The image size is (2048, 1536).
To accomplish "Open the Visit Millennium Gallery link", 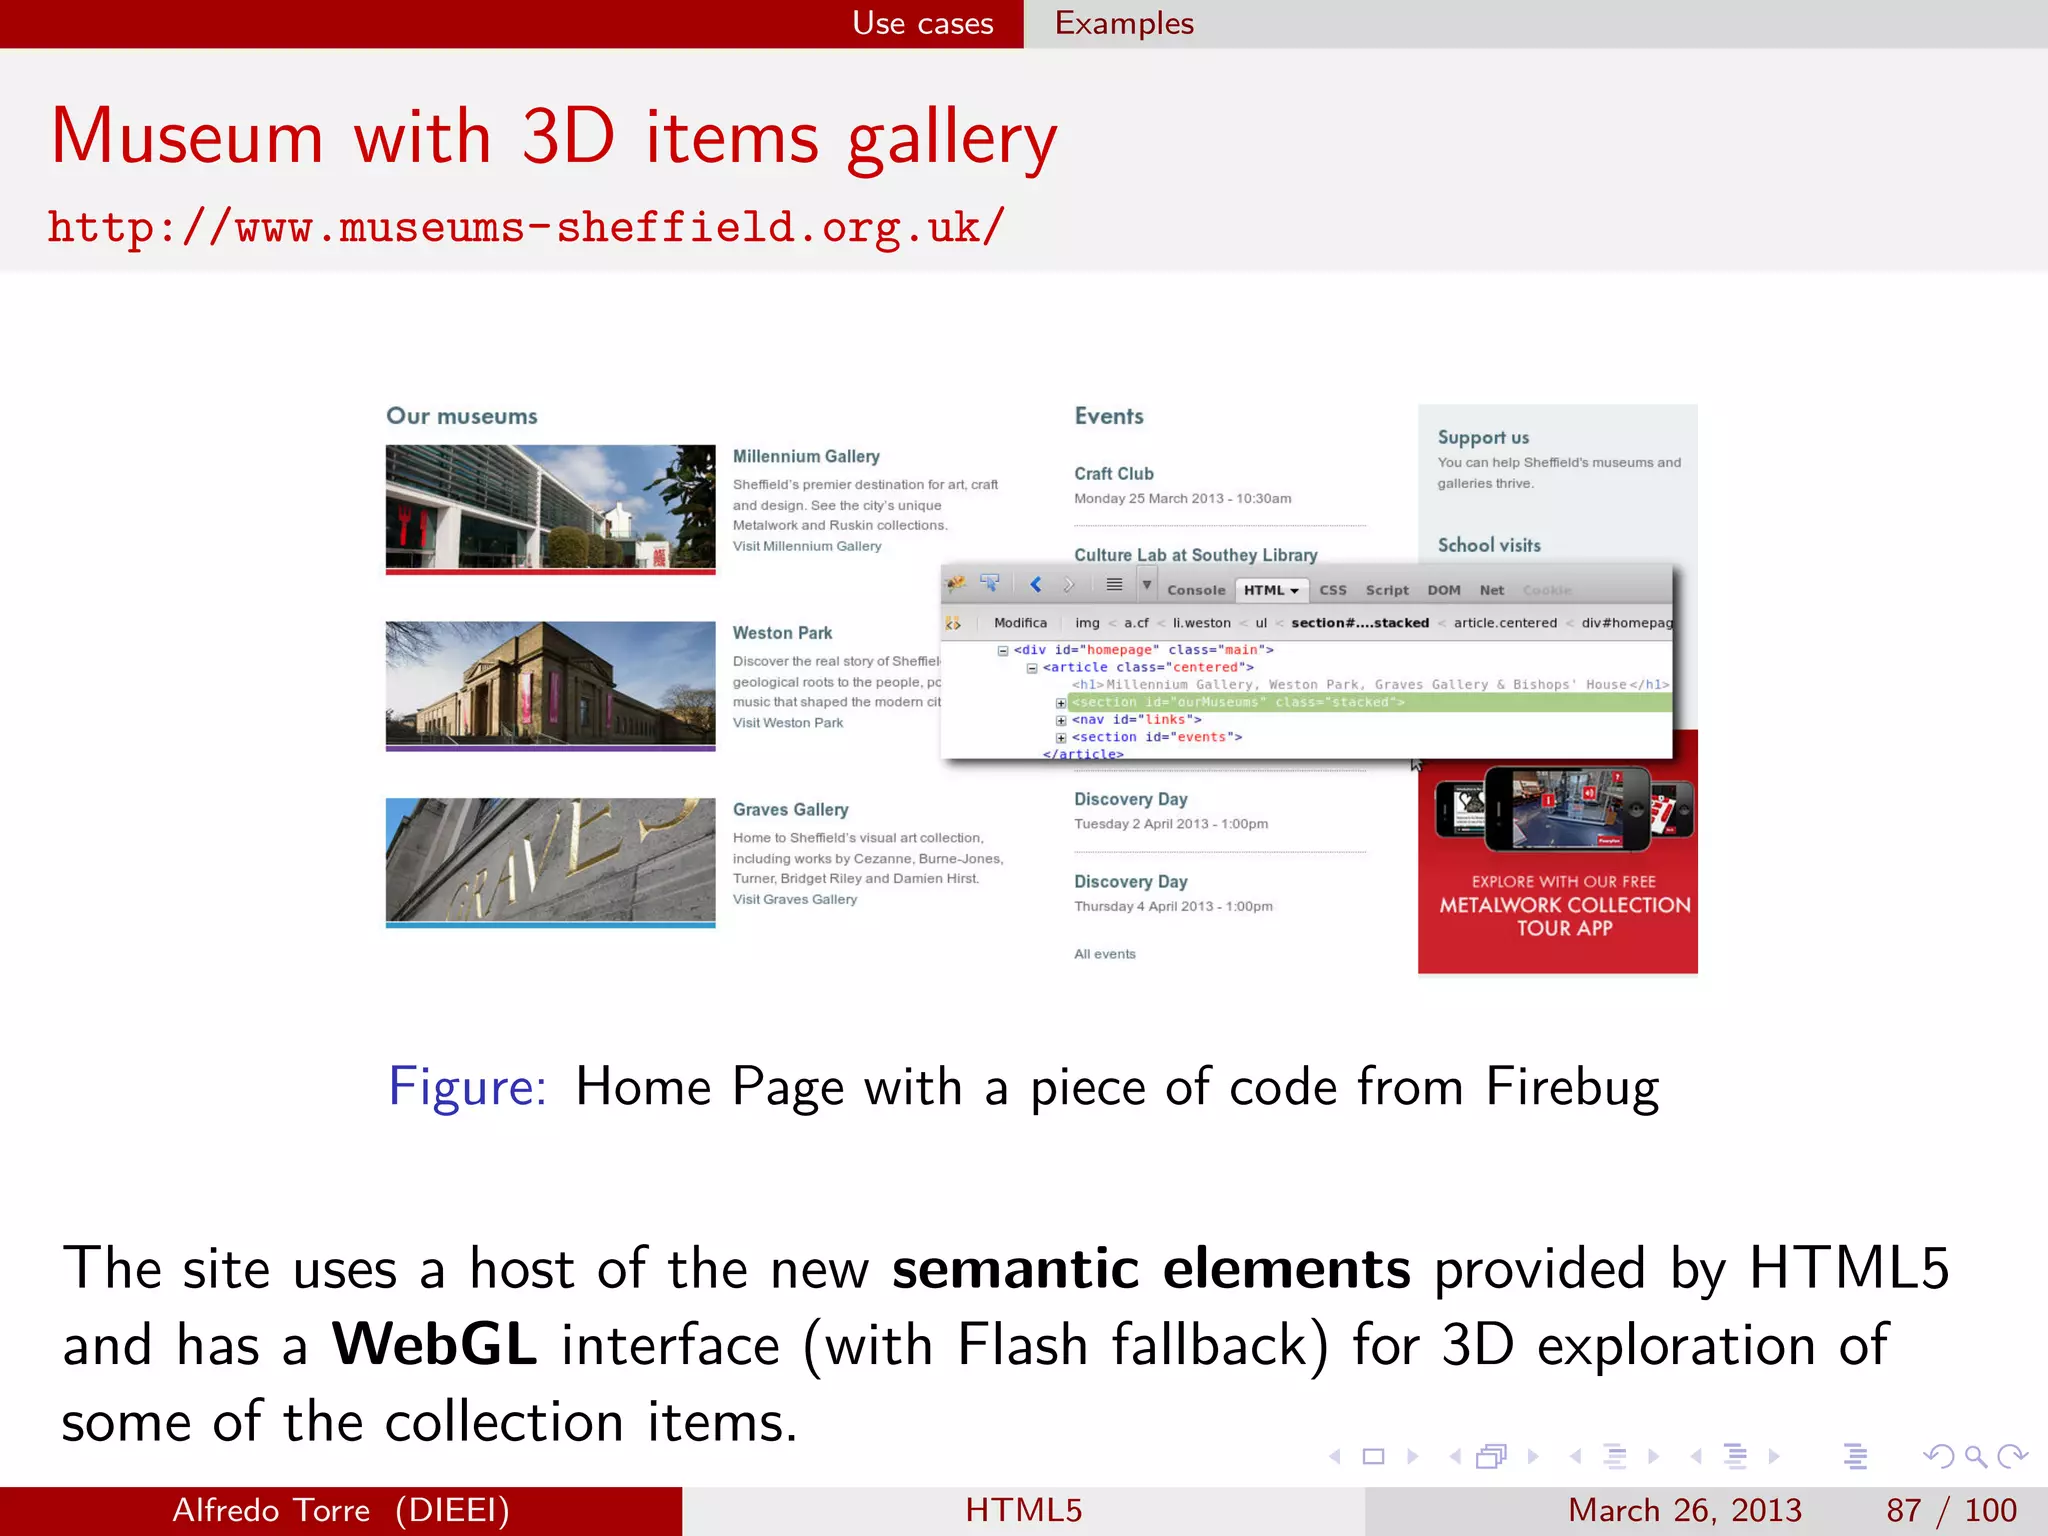I will [x=807, y=546].
